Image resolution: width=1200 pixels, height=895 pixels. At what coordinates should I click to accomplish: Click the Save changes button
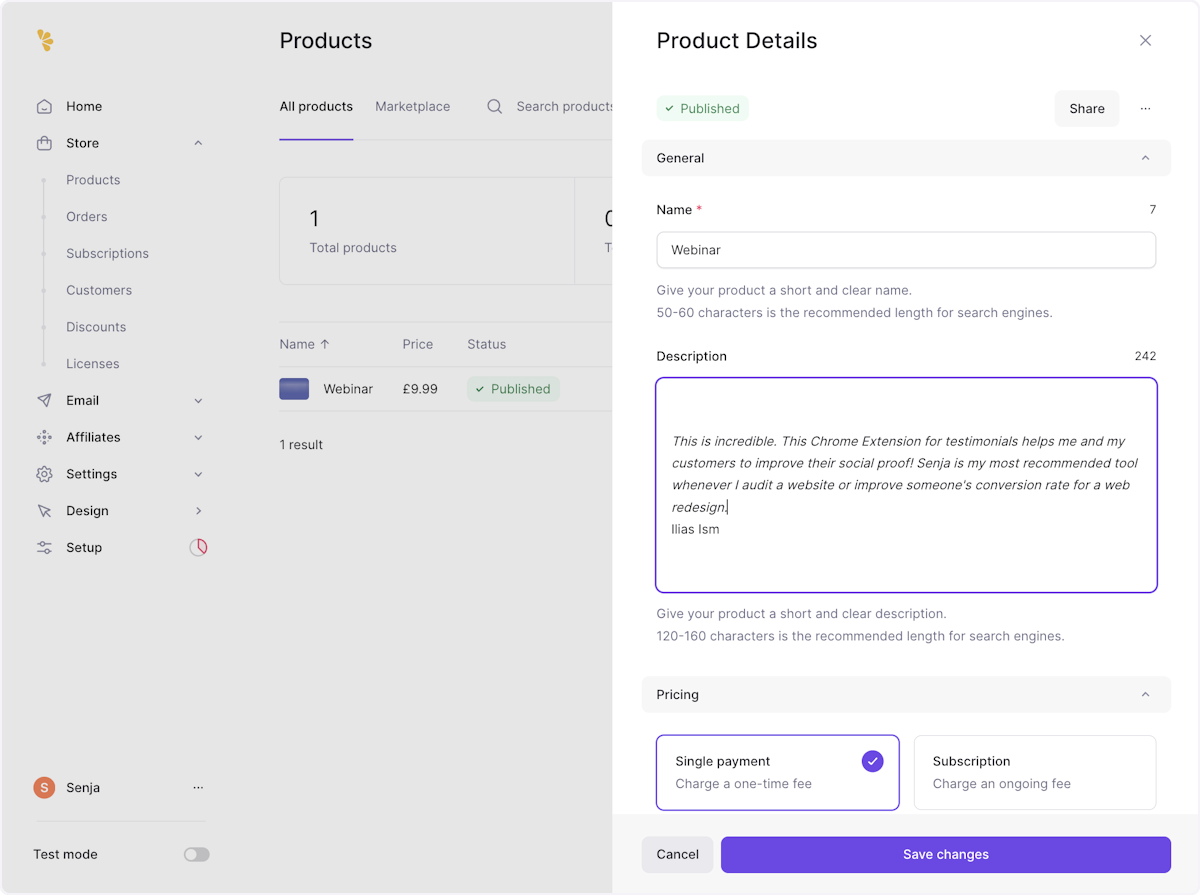tap(945, 855)
